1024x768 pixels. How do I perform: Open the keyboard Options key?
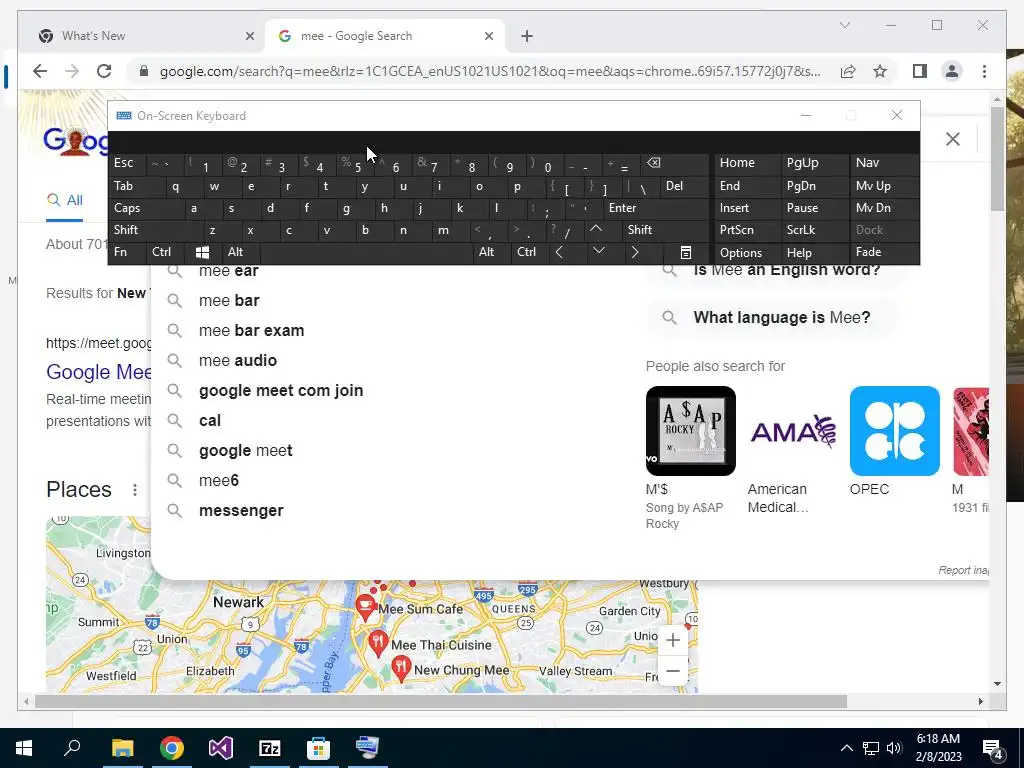pos(746,252)
